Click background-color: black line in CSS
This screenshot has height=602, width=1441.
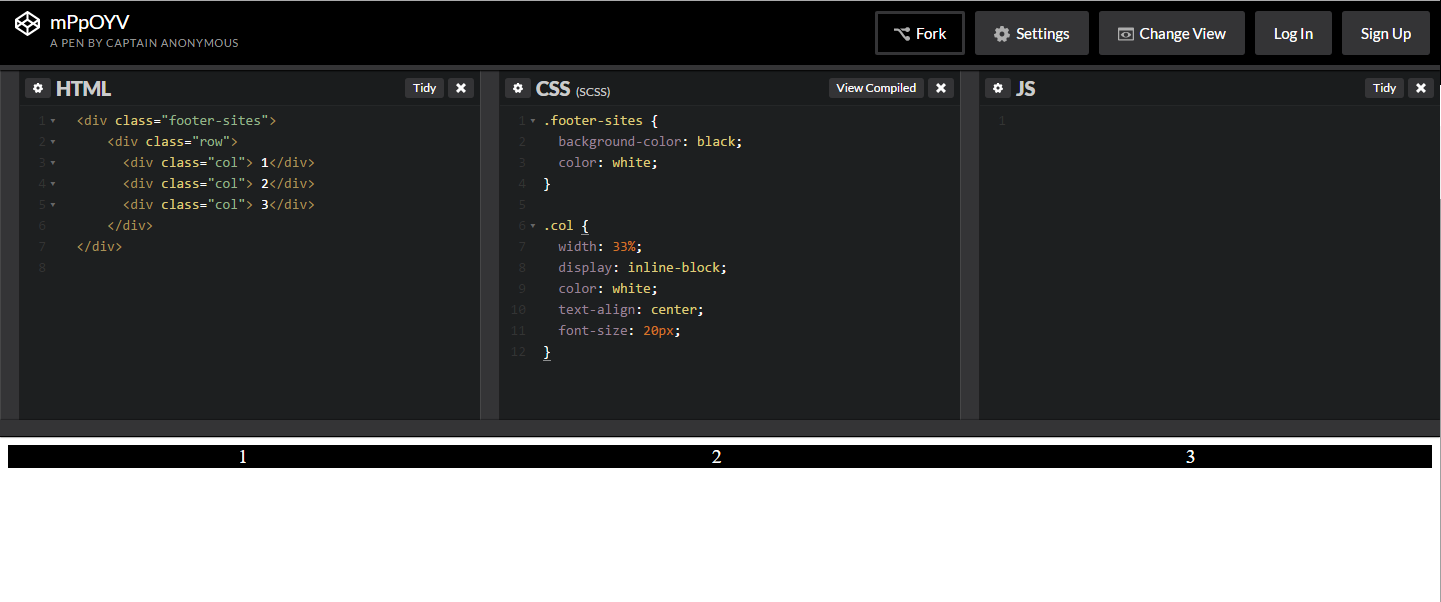tap(651, 141)
